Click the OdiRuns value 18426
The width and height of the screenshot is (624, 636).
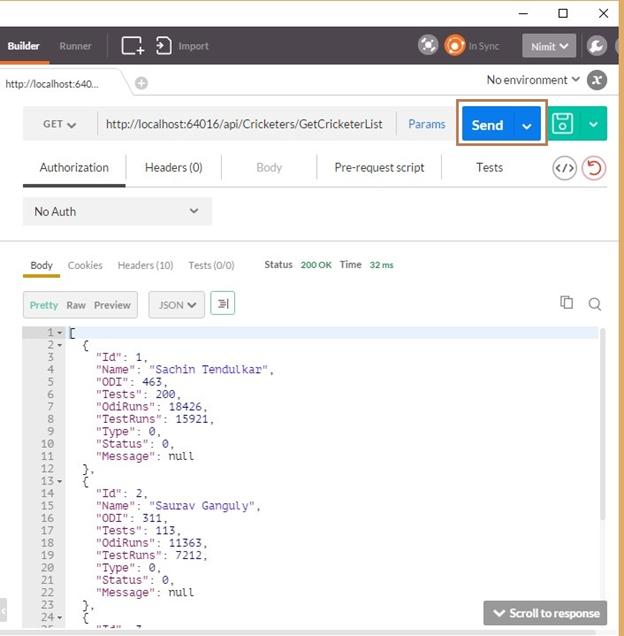point(185,406)
